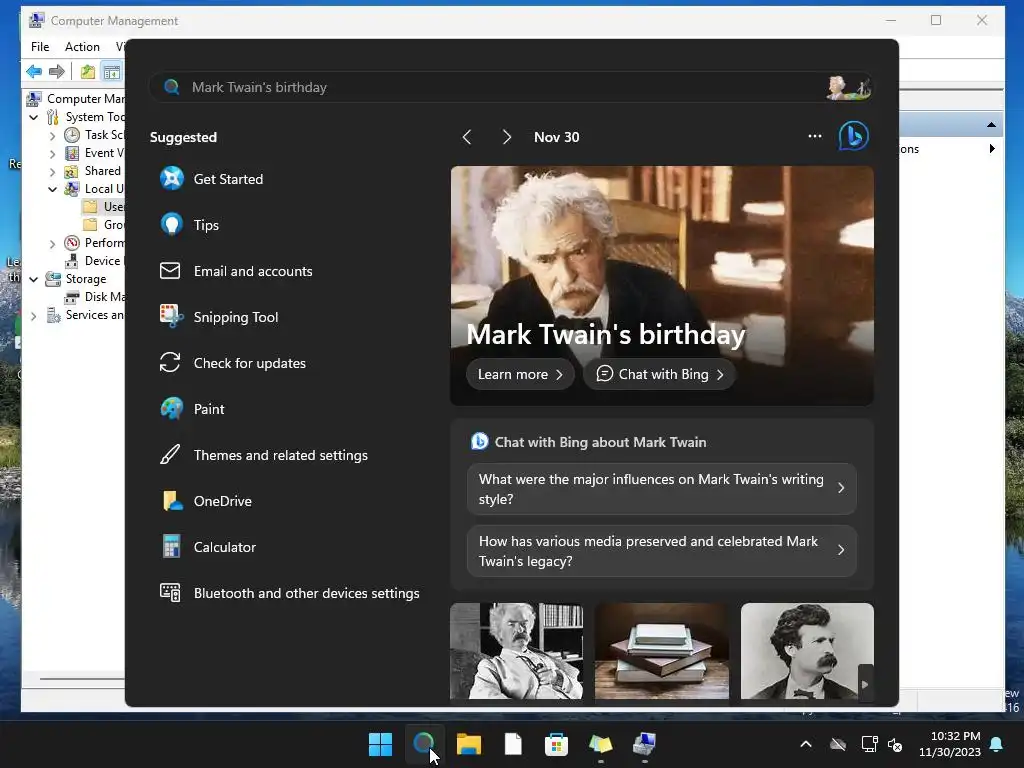Open File Explorer from taskbar

pyautogui.click(x=468, y=744)
